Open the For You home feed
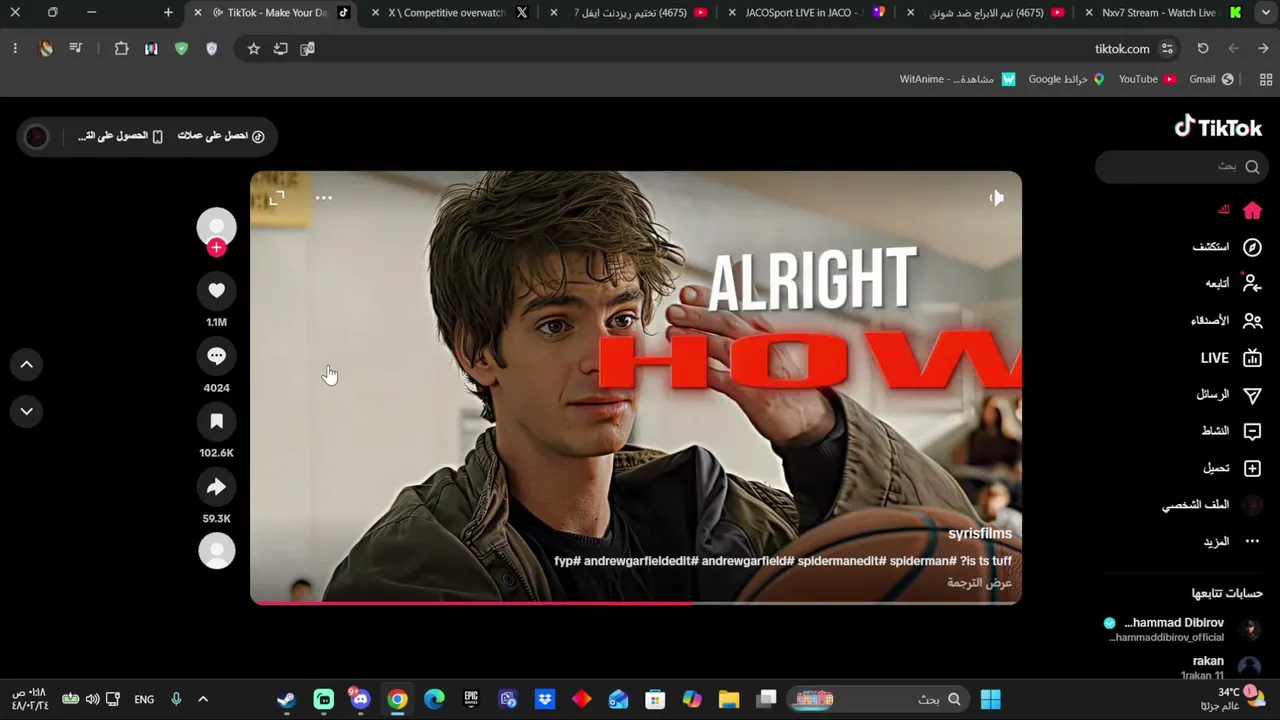Screen dimensions: 1280x720 pyautogui.click(x=1240, y=210)
